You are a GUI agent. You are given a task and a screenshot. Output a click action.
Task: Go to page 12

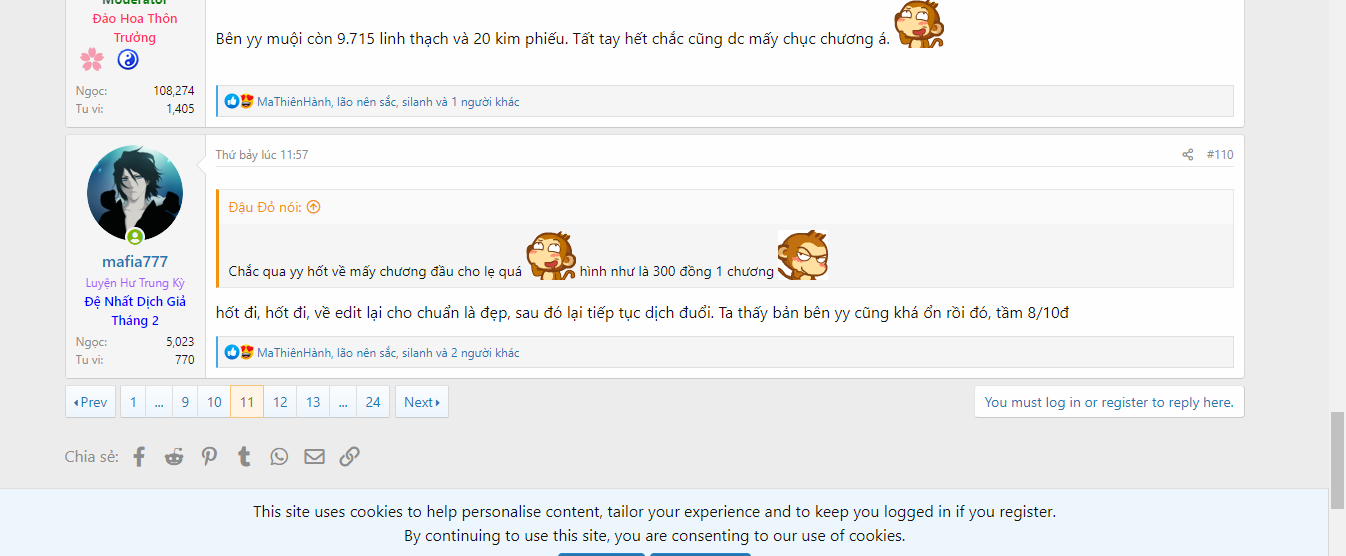280,402
